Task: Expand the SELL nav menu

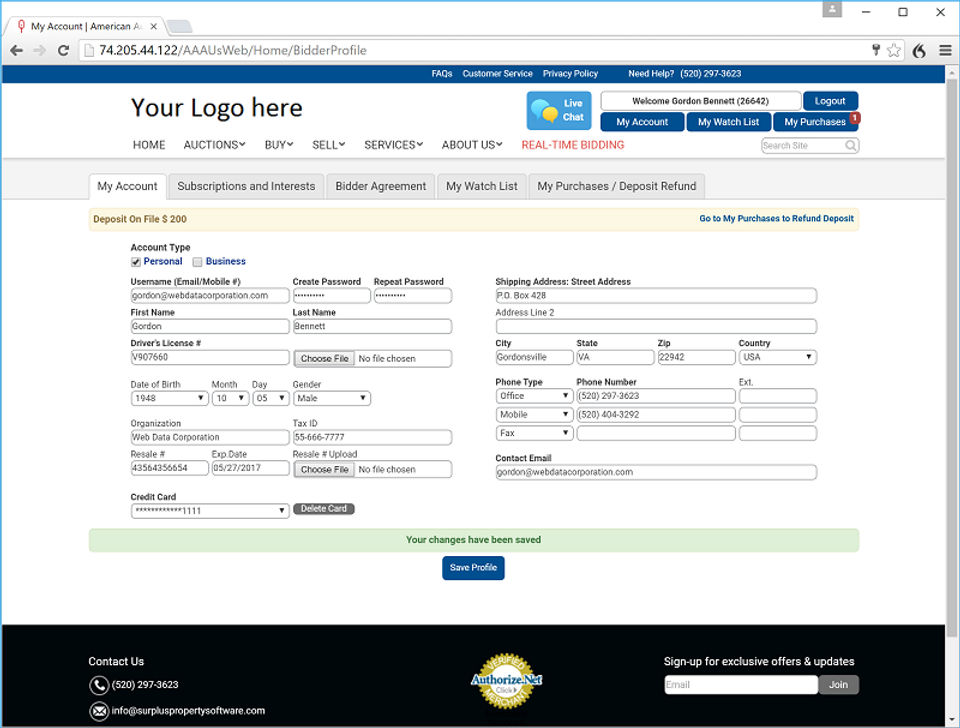Action: coord(329,145)
